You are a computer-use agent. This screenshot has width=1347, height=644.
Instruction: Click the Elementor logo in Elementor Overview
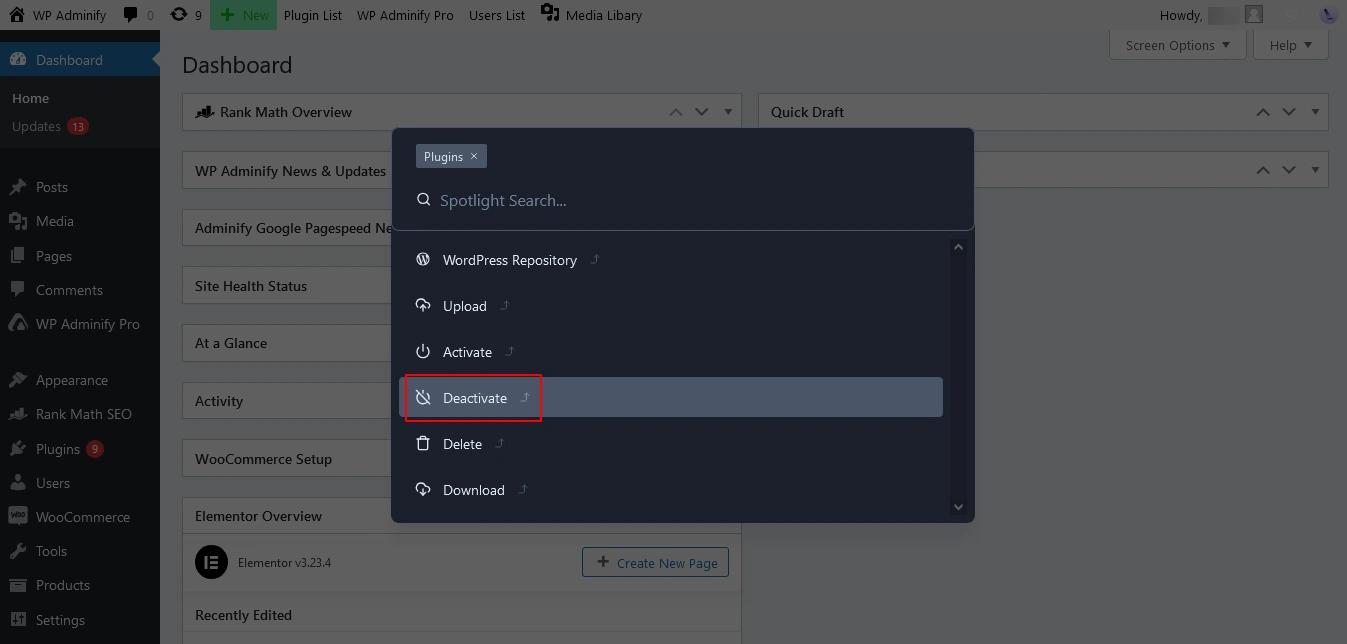(x=211, y=562)
